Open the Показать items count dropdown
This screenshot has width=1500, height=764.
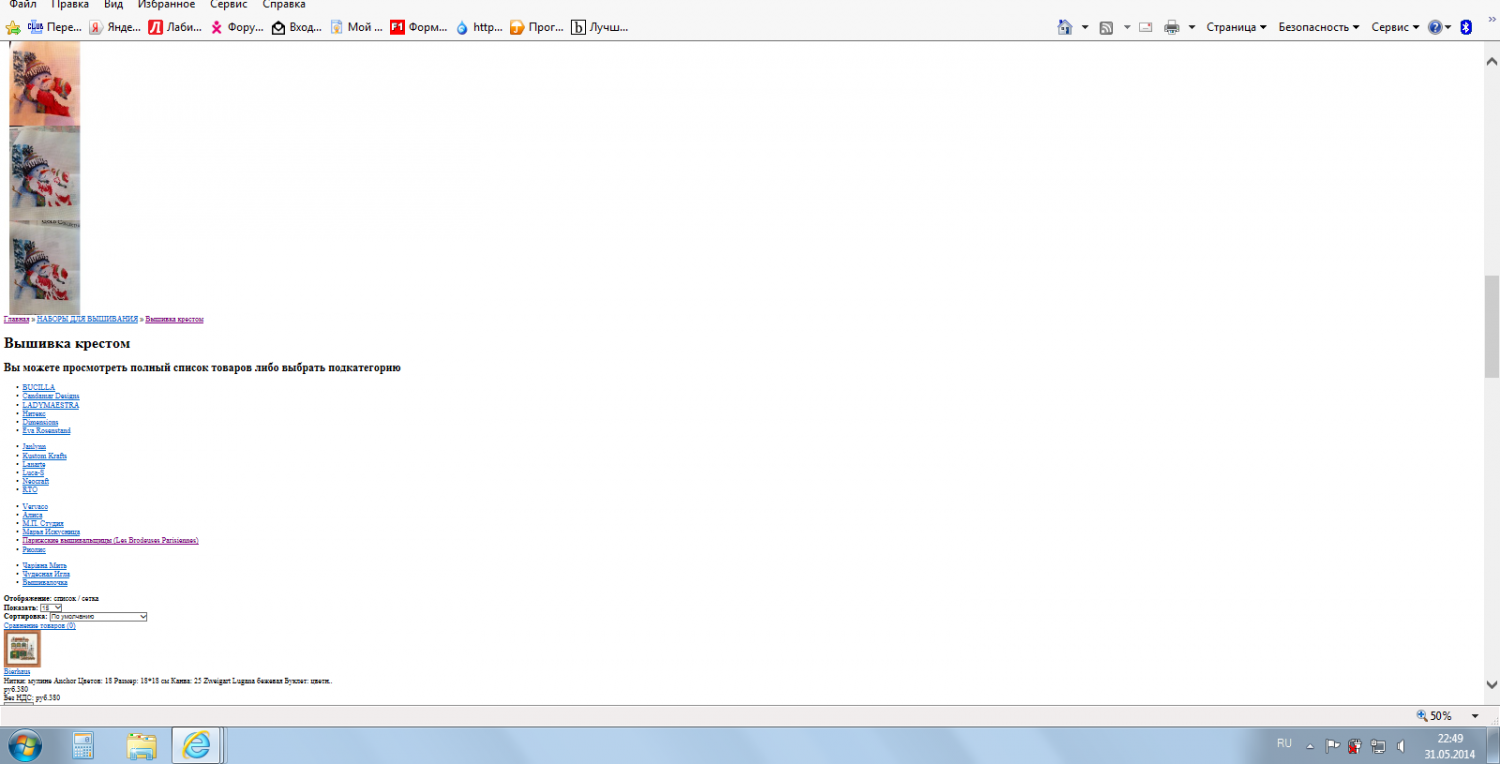coord(51,608)
